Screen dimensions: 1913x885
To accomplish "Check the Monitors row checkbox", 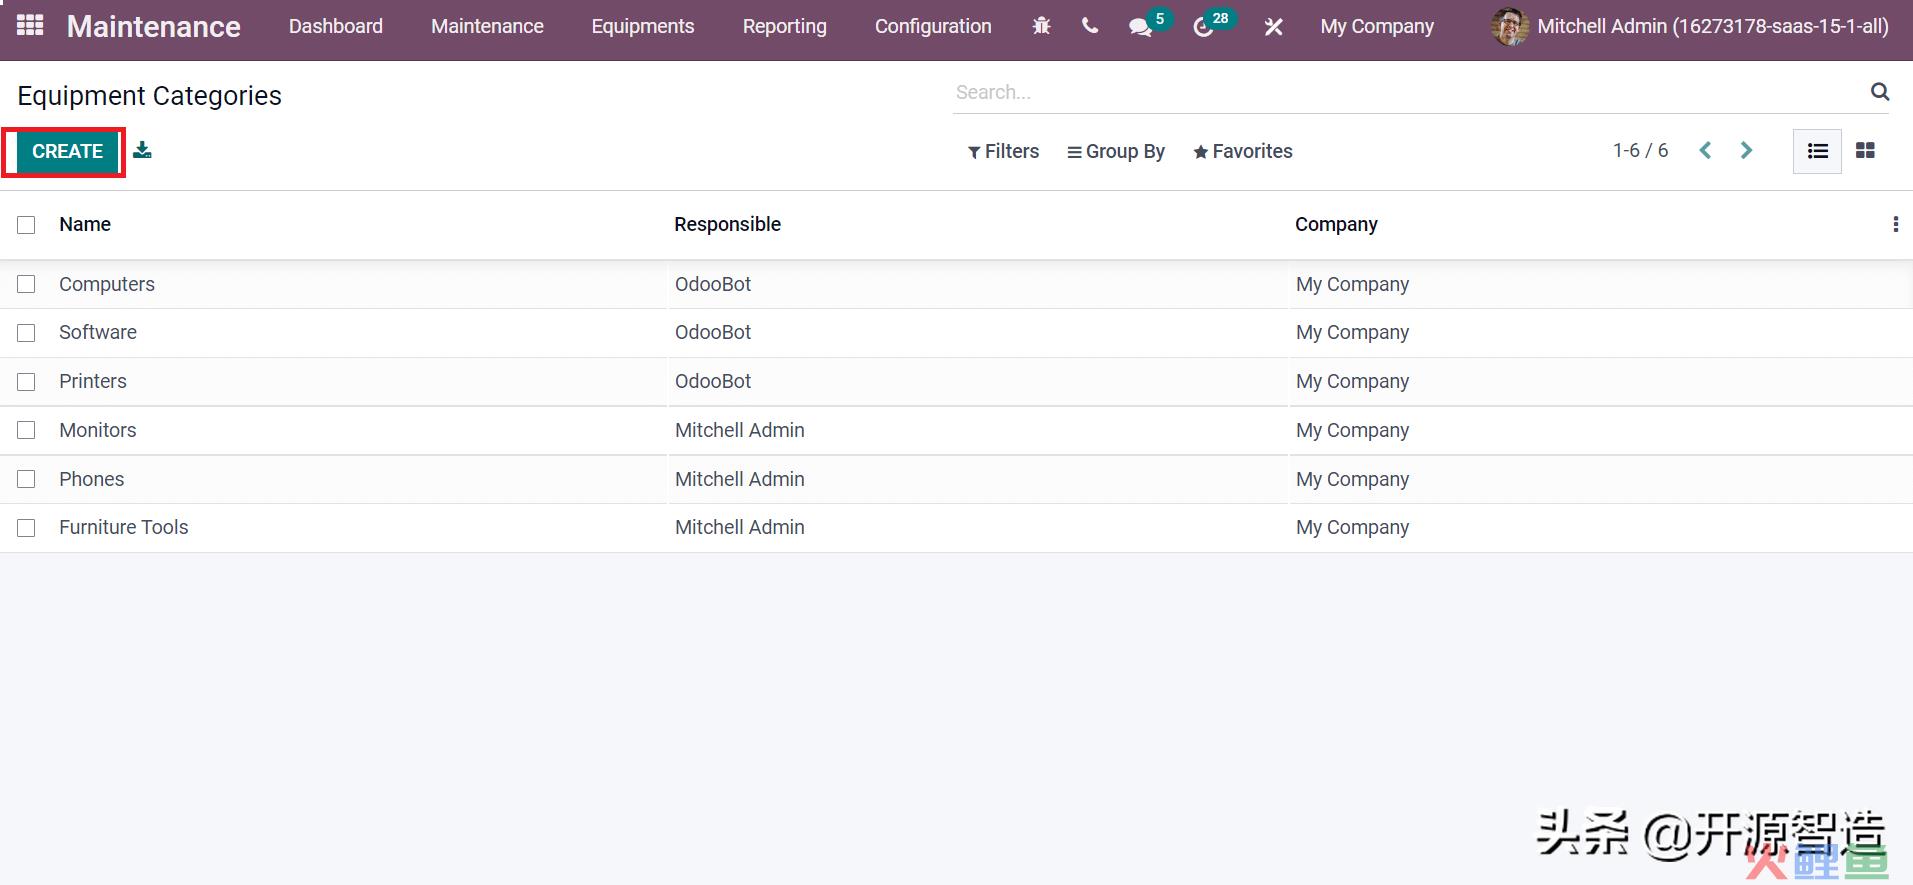I will [26, 430].
